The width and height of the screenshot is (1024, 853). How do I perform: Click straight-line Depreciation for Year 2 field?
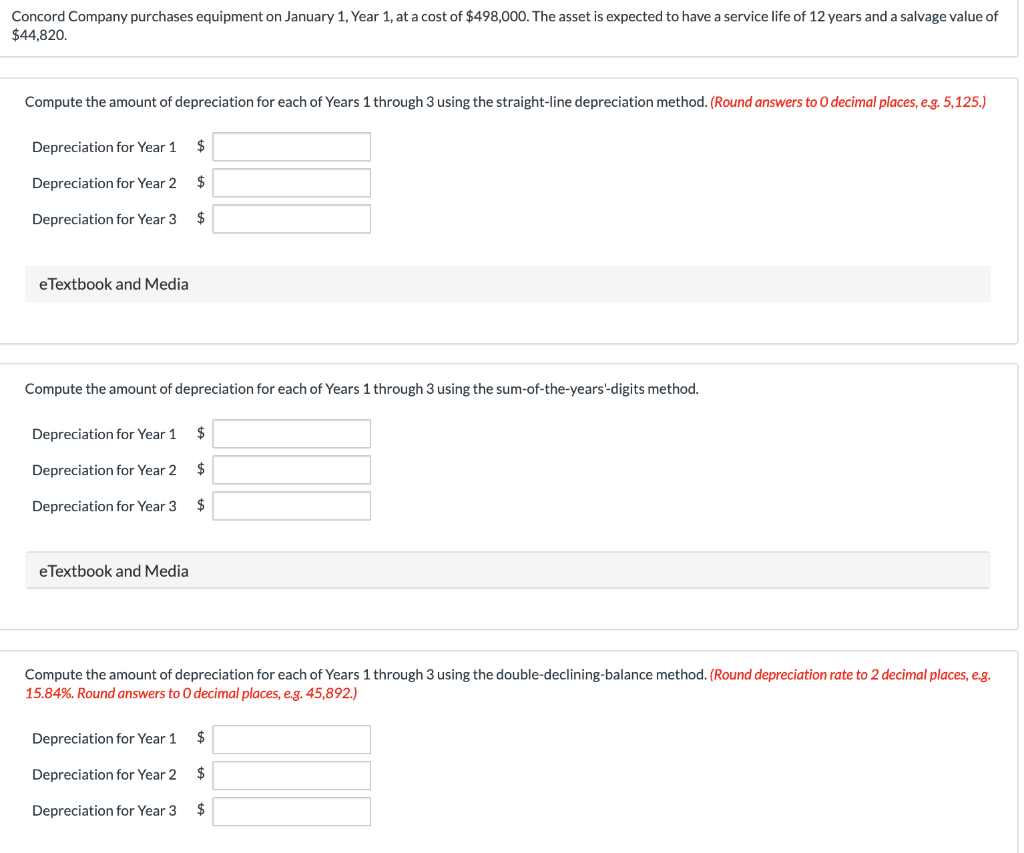(x=291, y=183)
